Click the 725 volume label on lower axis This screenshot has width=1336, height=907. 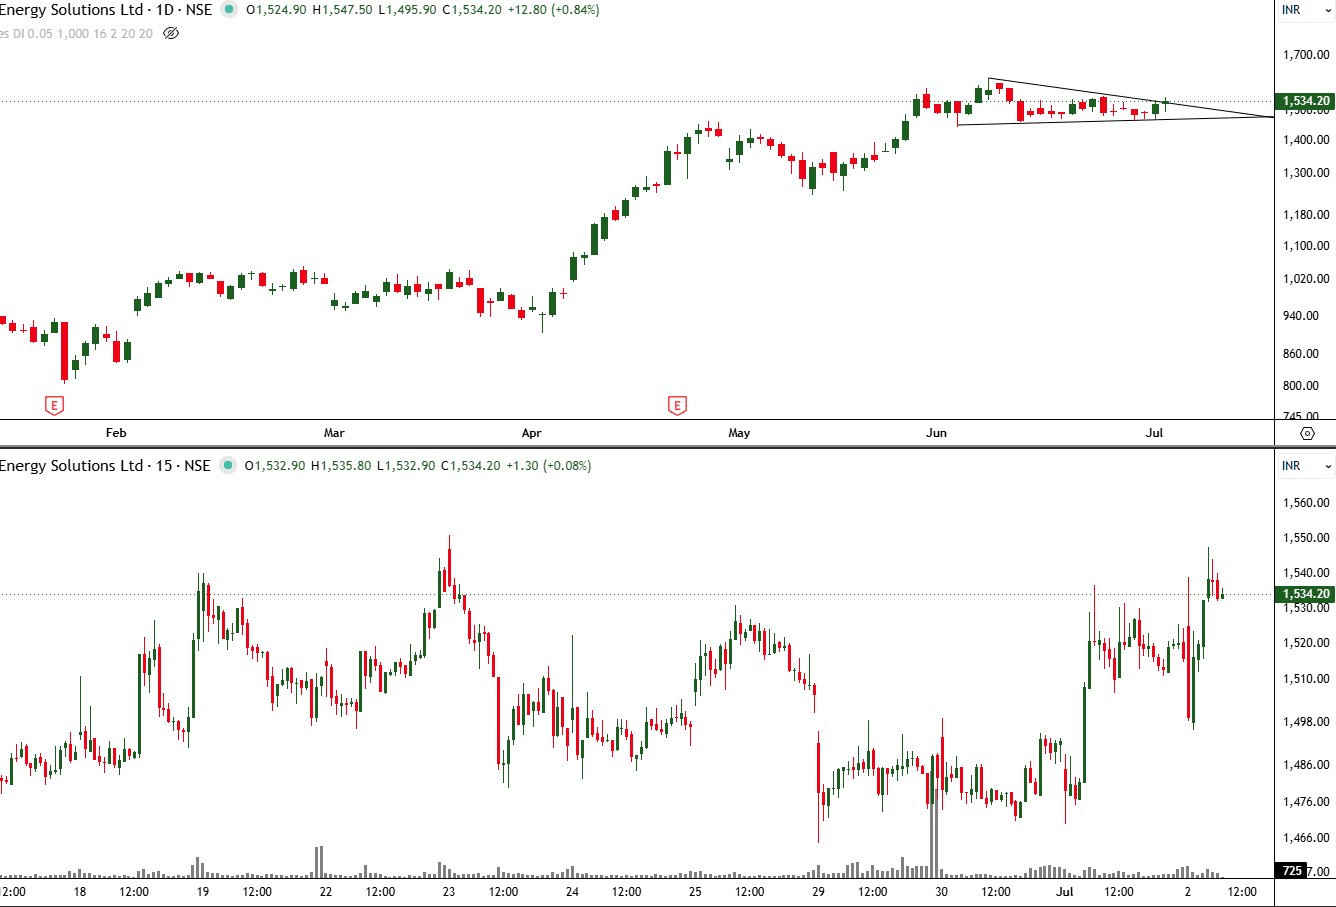point(1293,871)
